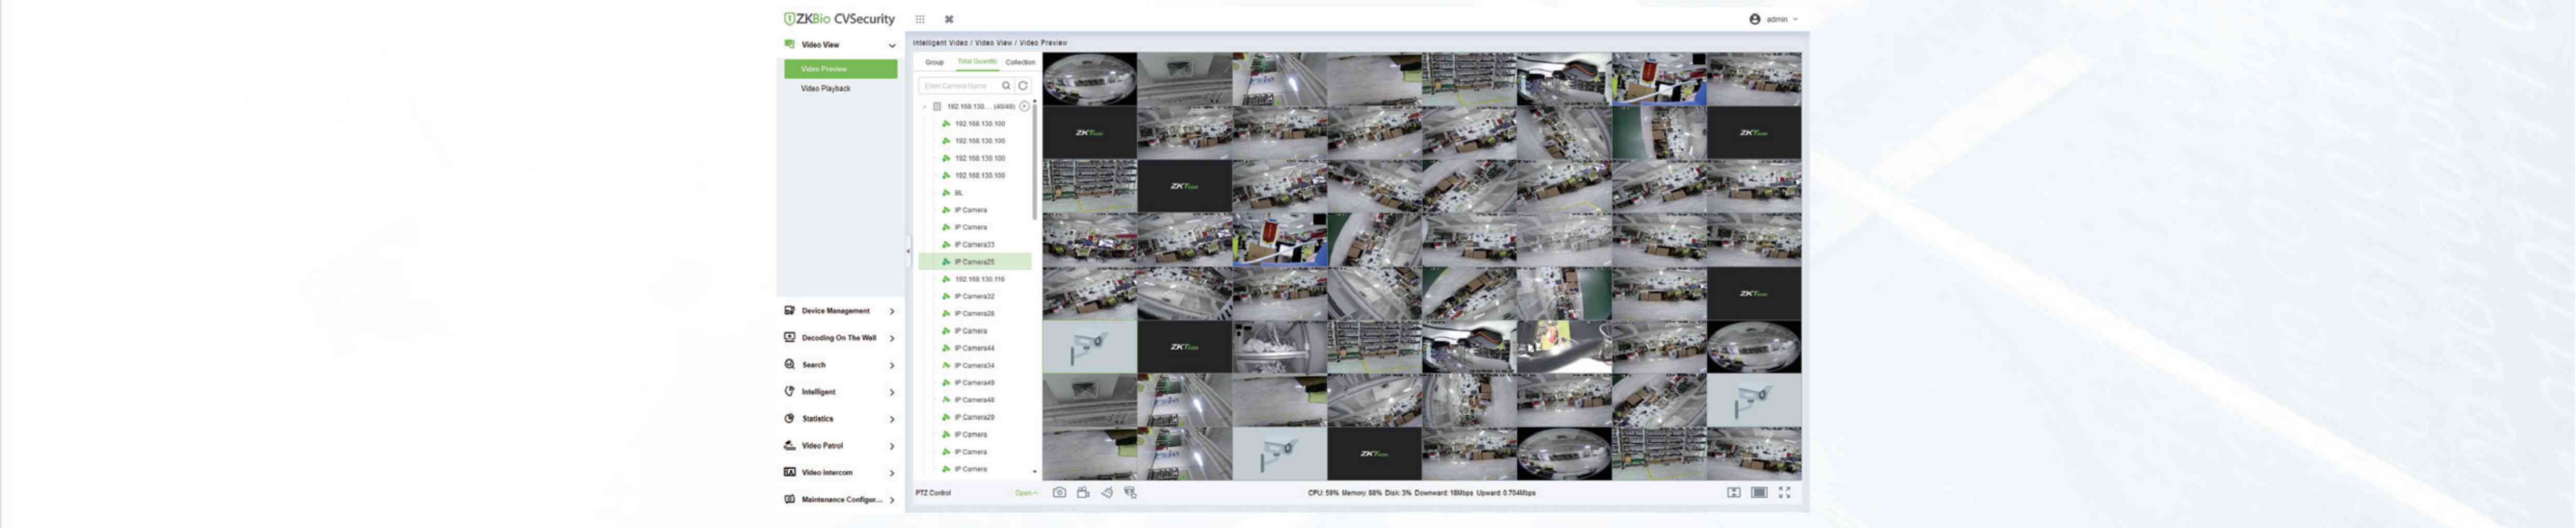The width and height of the screenshot is (2576, 528).
Task: Select IP Camera44 in camera list
Action: (974, 348)
